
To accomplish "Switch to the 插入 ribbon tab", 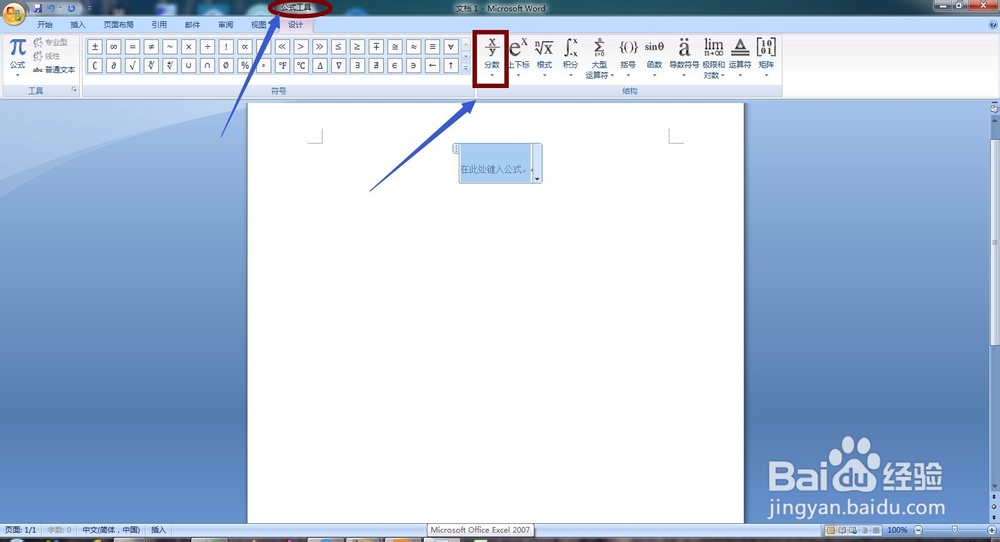I will point(78,25).
